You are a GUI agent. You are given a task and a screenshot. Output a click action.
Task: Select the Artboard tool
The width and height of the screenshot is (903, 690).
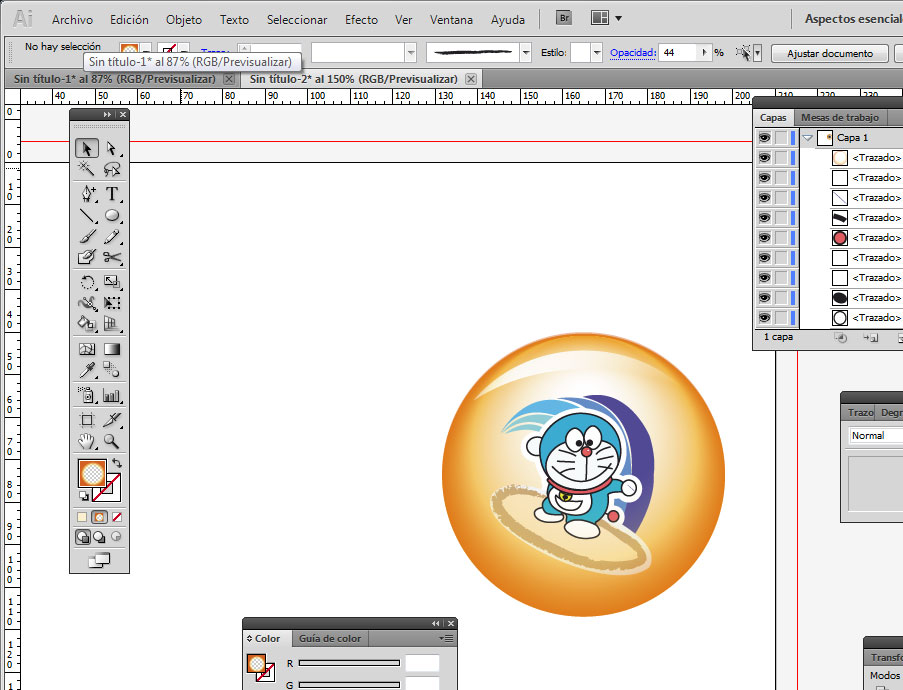(x=87, y=420)
